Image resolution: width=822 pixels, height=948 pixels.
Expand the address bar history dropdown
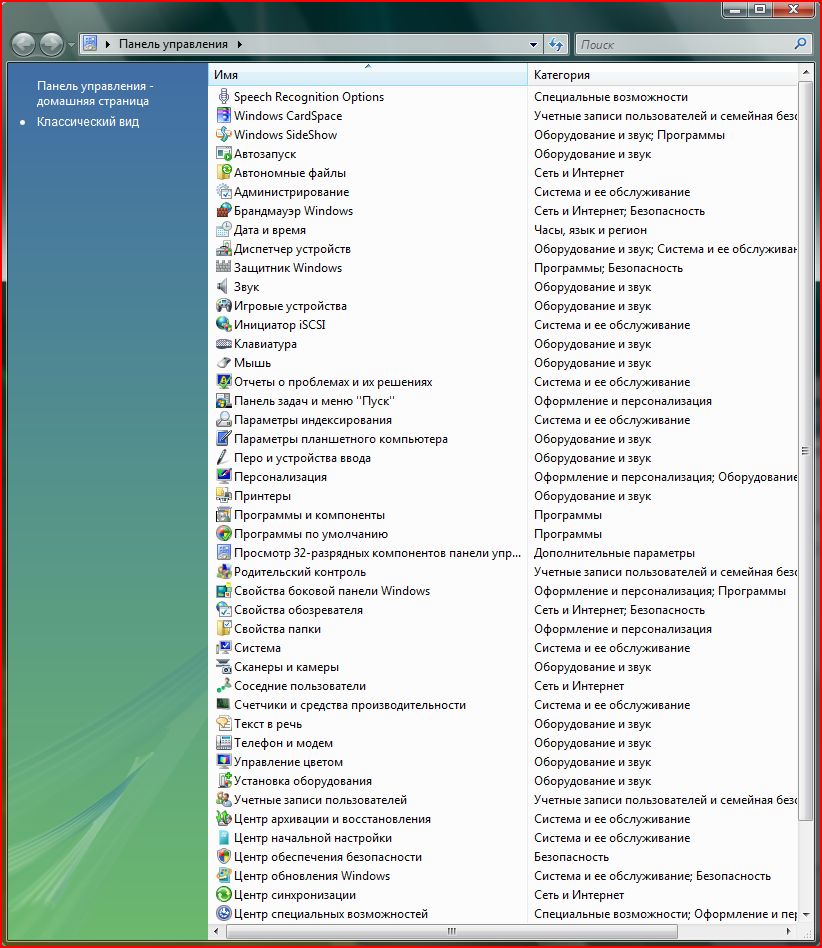click(534, 44)
